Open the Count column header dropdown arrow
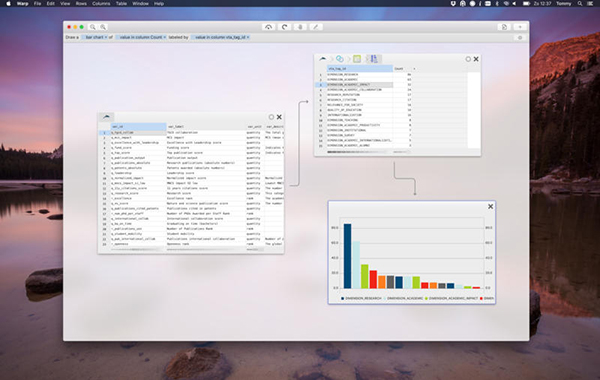 pyautogui.click(x=414, y=69)
